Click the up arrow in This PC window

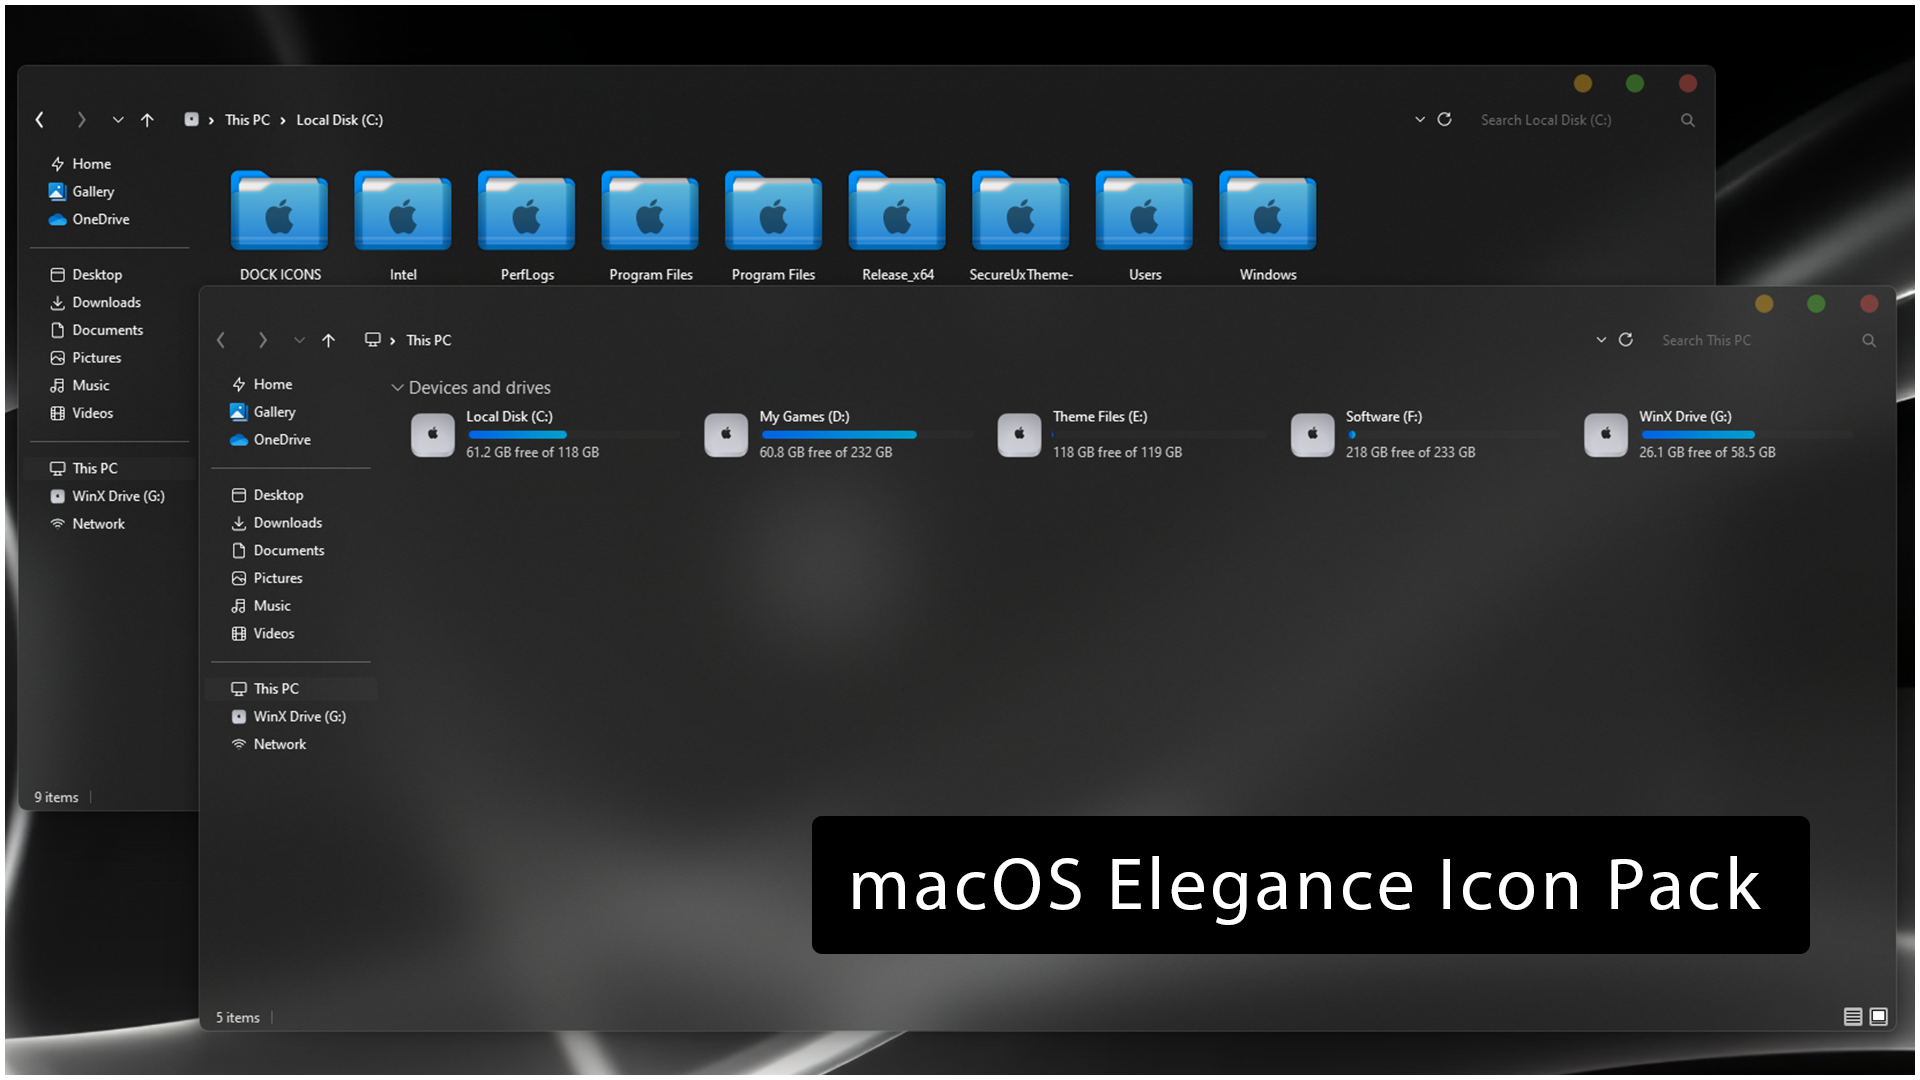pos(328,340)
